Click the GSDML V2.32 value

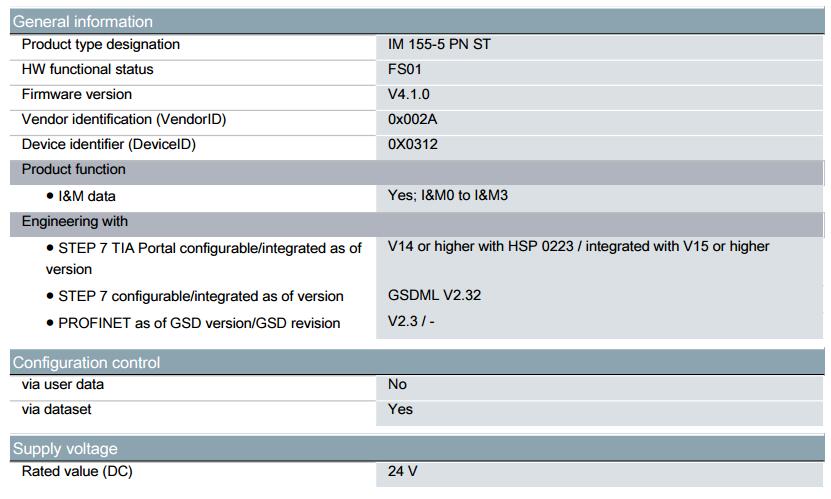(x=434, y=295)
